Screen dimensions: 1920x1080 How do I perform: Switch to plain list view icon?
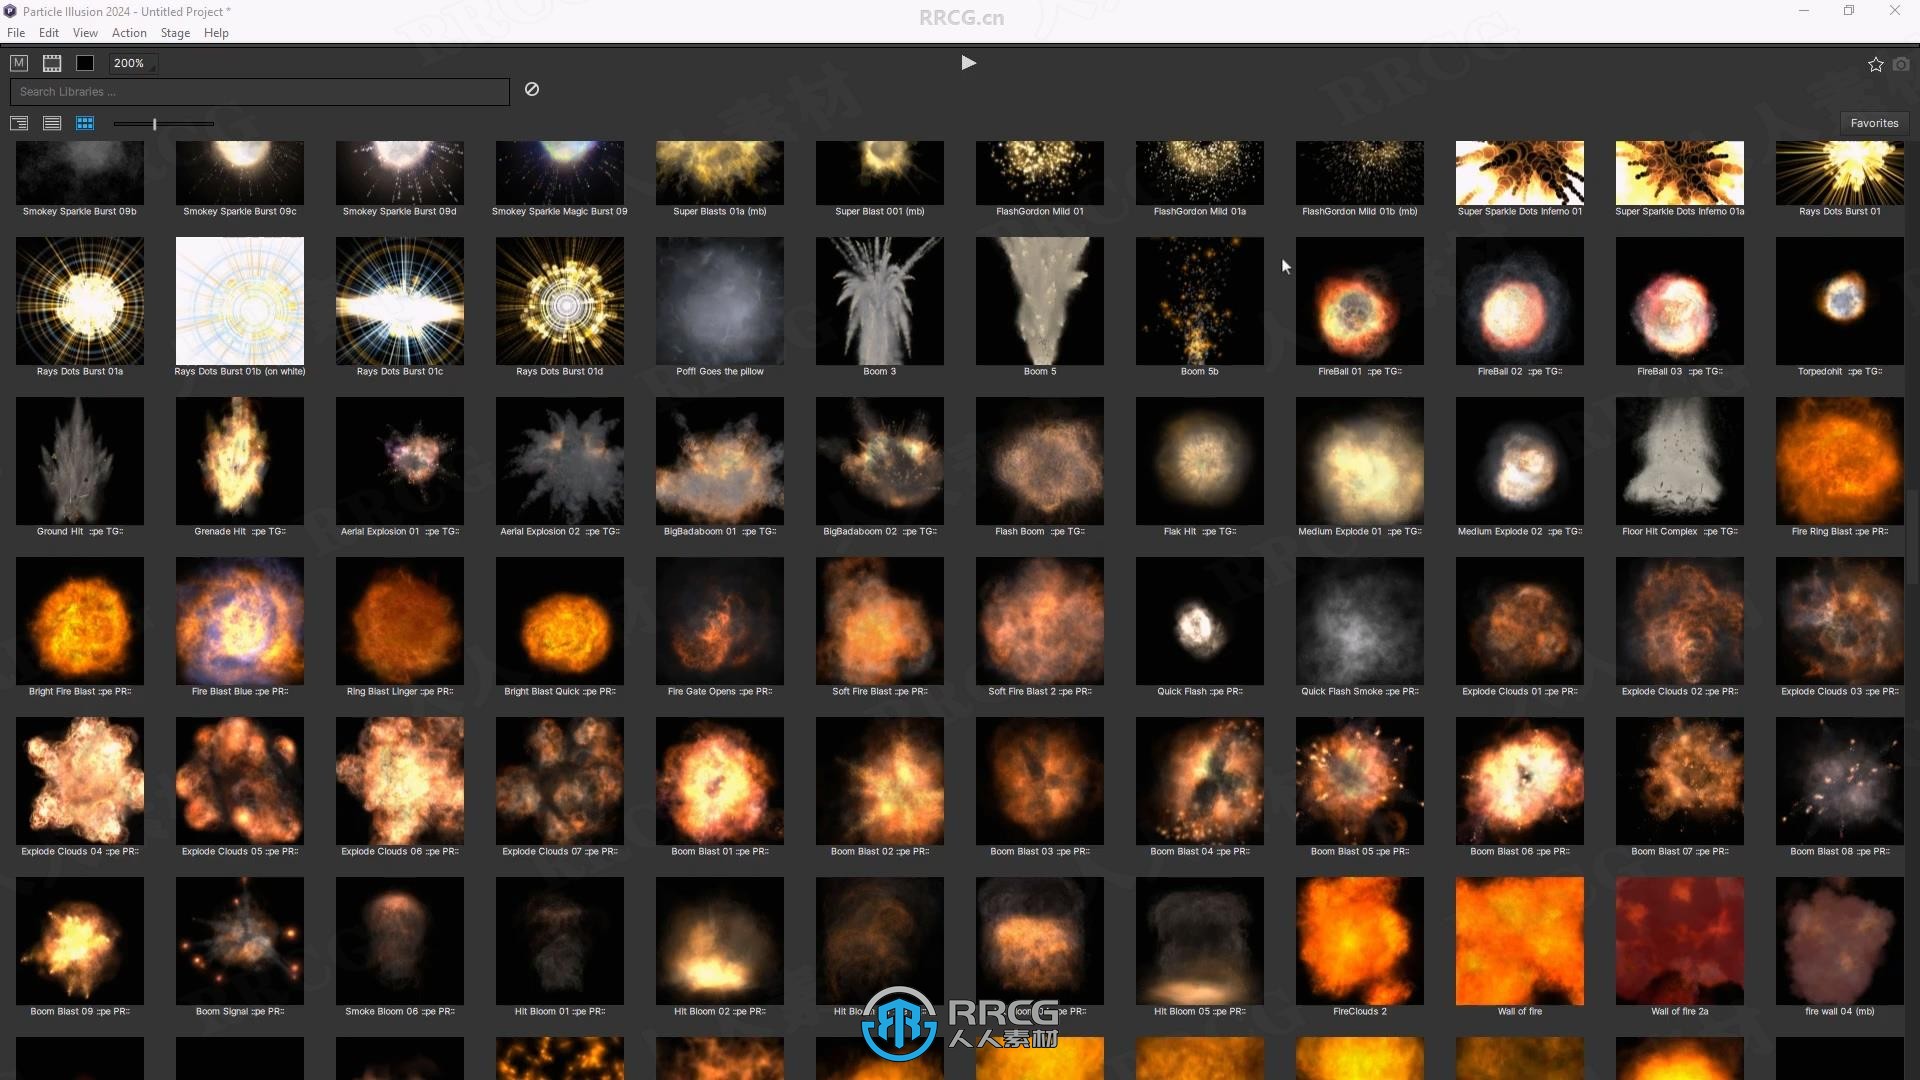point(52,123)
